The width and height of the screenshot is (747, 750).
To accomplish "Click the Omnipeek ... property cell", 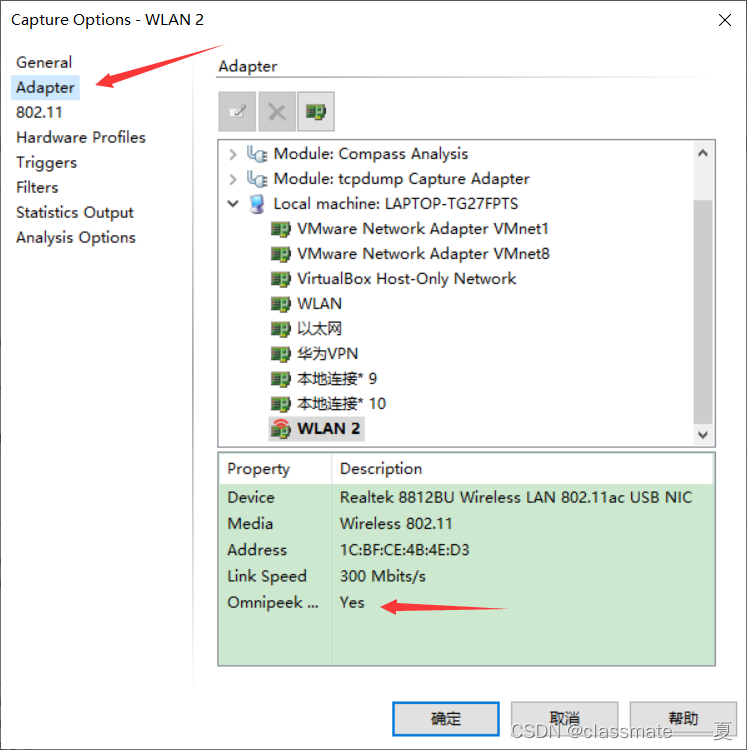I will pyautogui.click(x=273, y=603).
